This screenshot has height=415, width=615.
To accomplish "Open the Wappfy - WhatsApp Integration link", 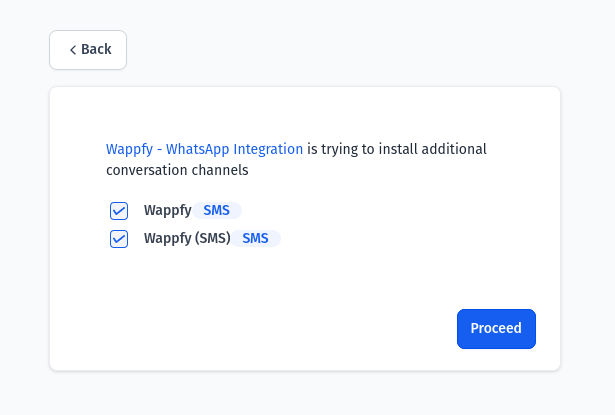I will pyautogui.click(x=204, y=149).
